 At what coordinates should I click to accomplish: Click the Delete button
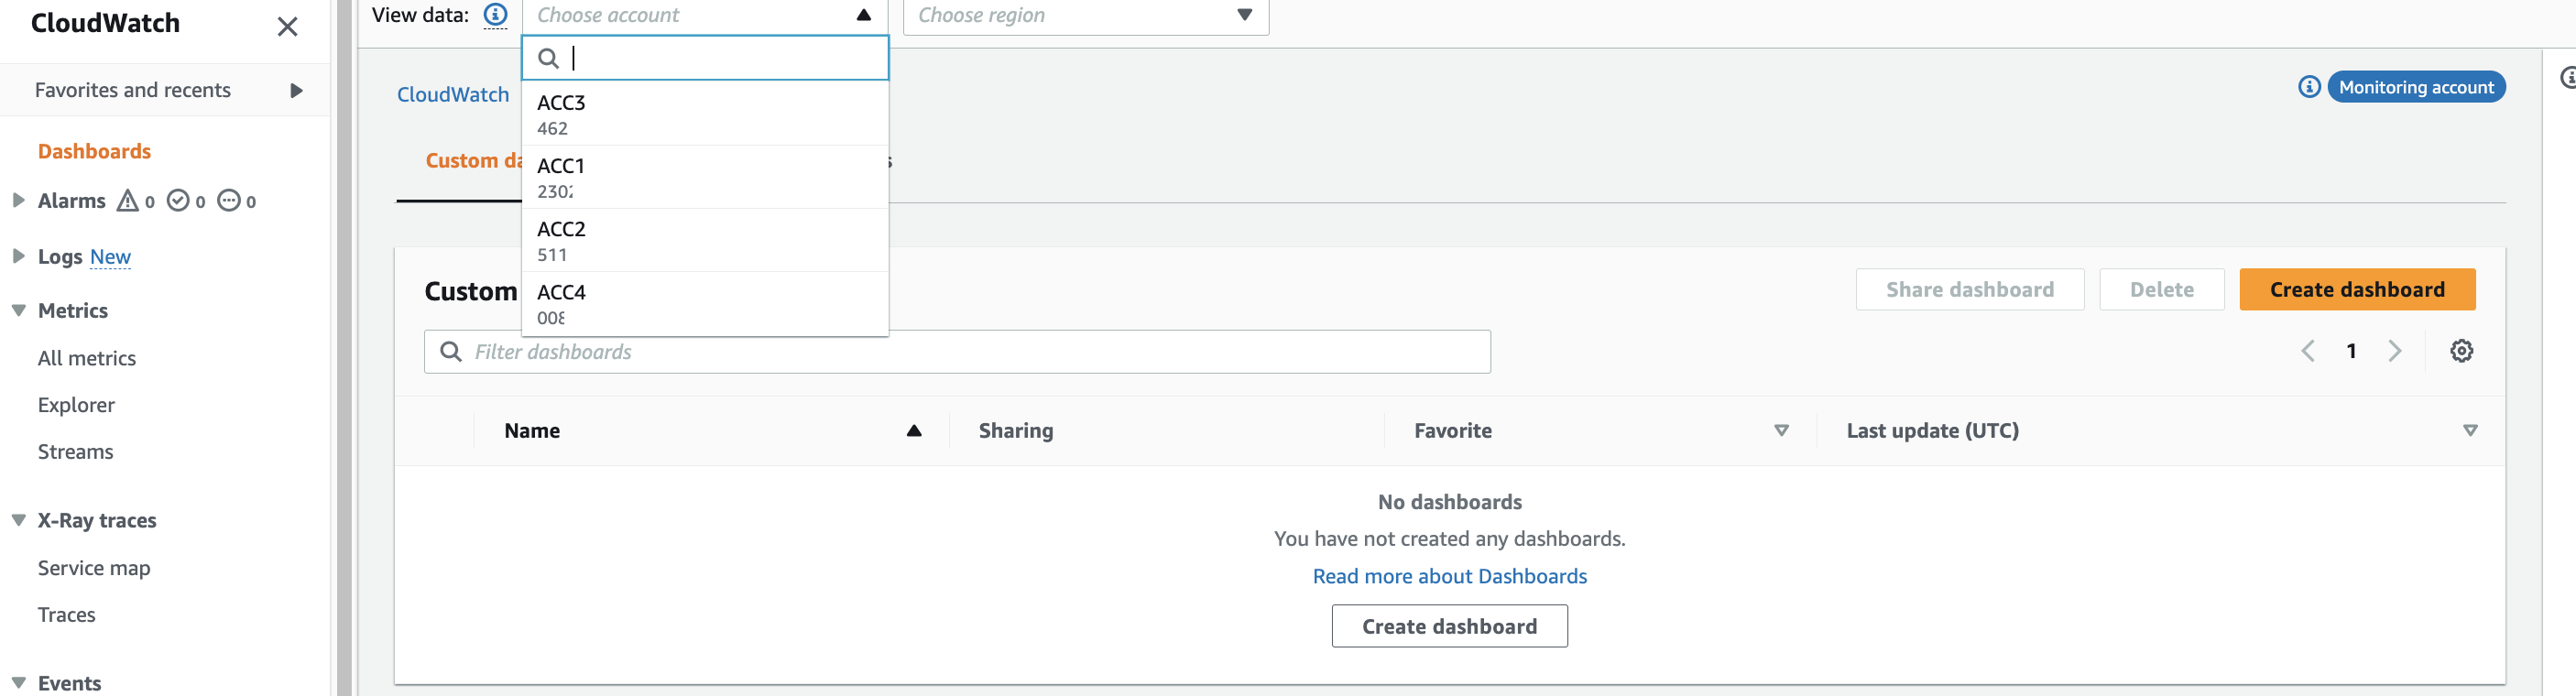point(2161,290)
